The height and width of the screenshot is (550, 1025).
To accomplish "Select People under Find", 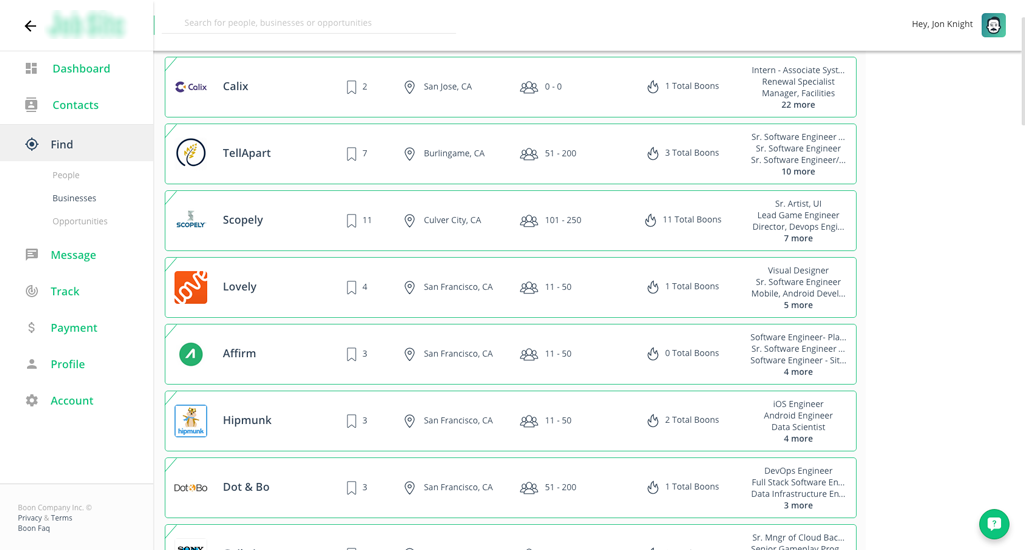I will tap(66, 175).
